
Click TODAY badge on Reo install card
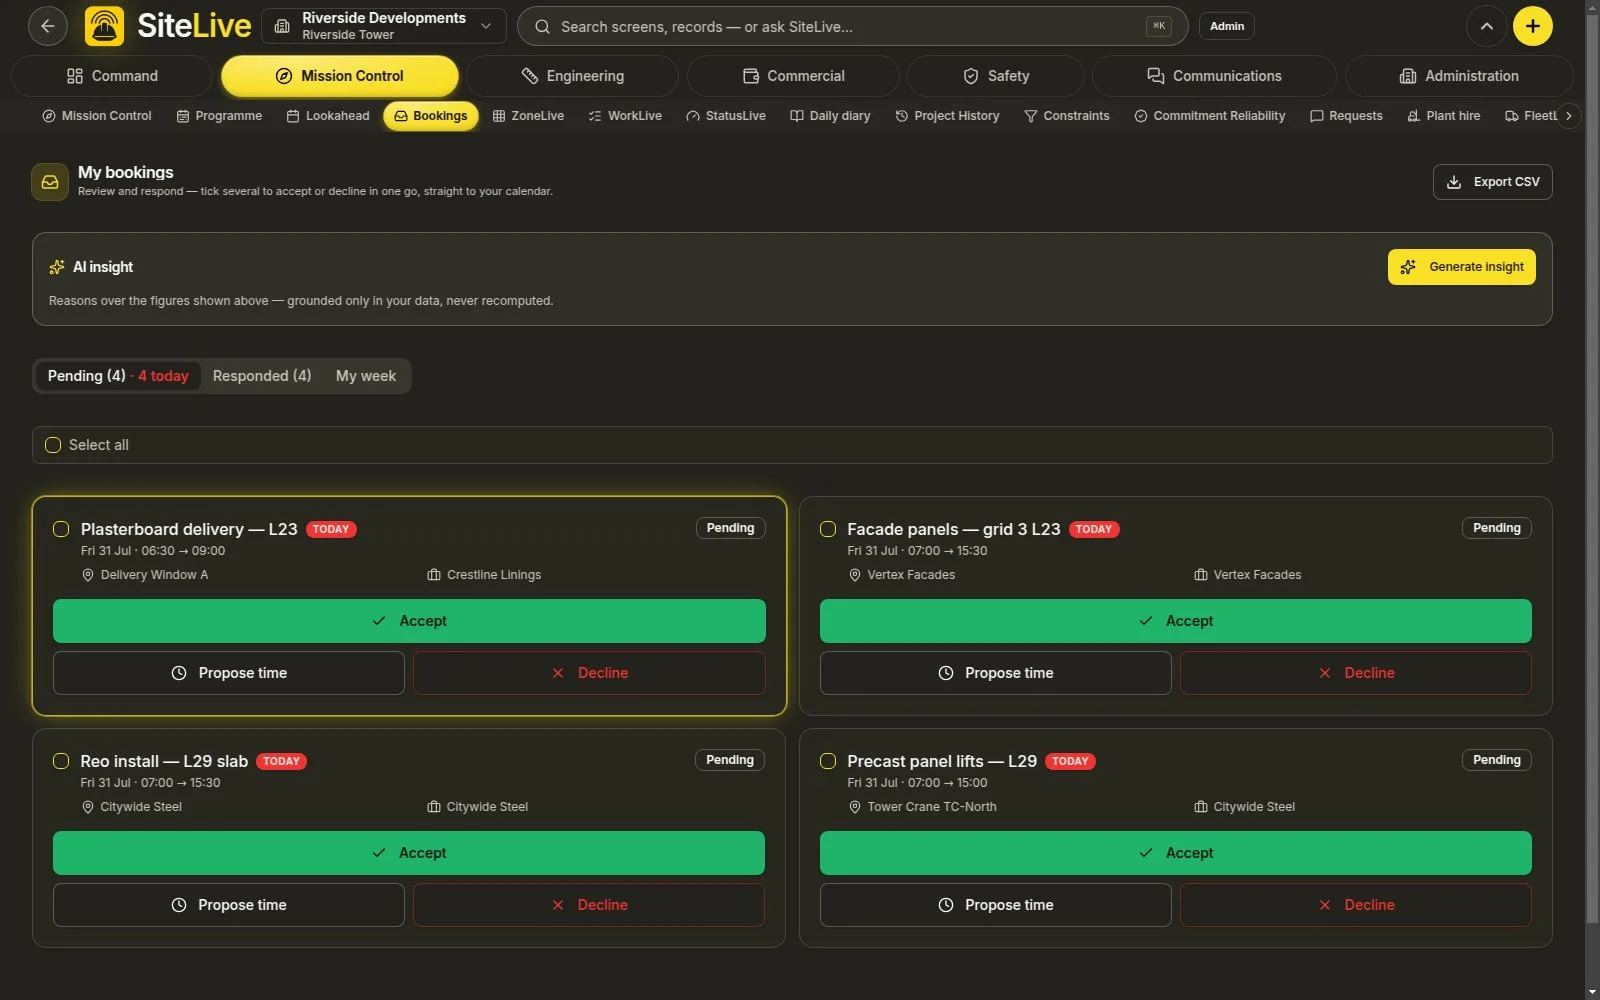tap(282, 761)
